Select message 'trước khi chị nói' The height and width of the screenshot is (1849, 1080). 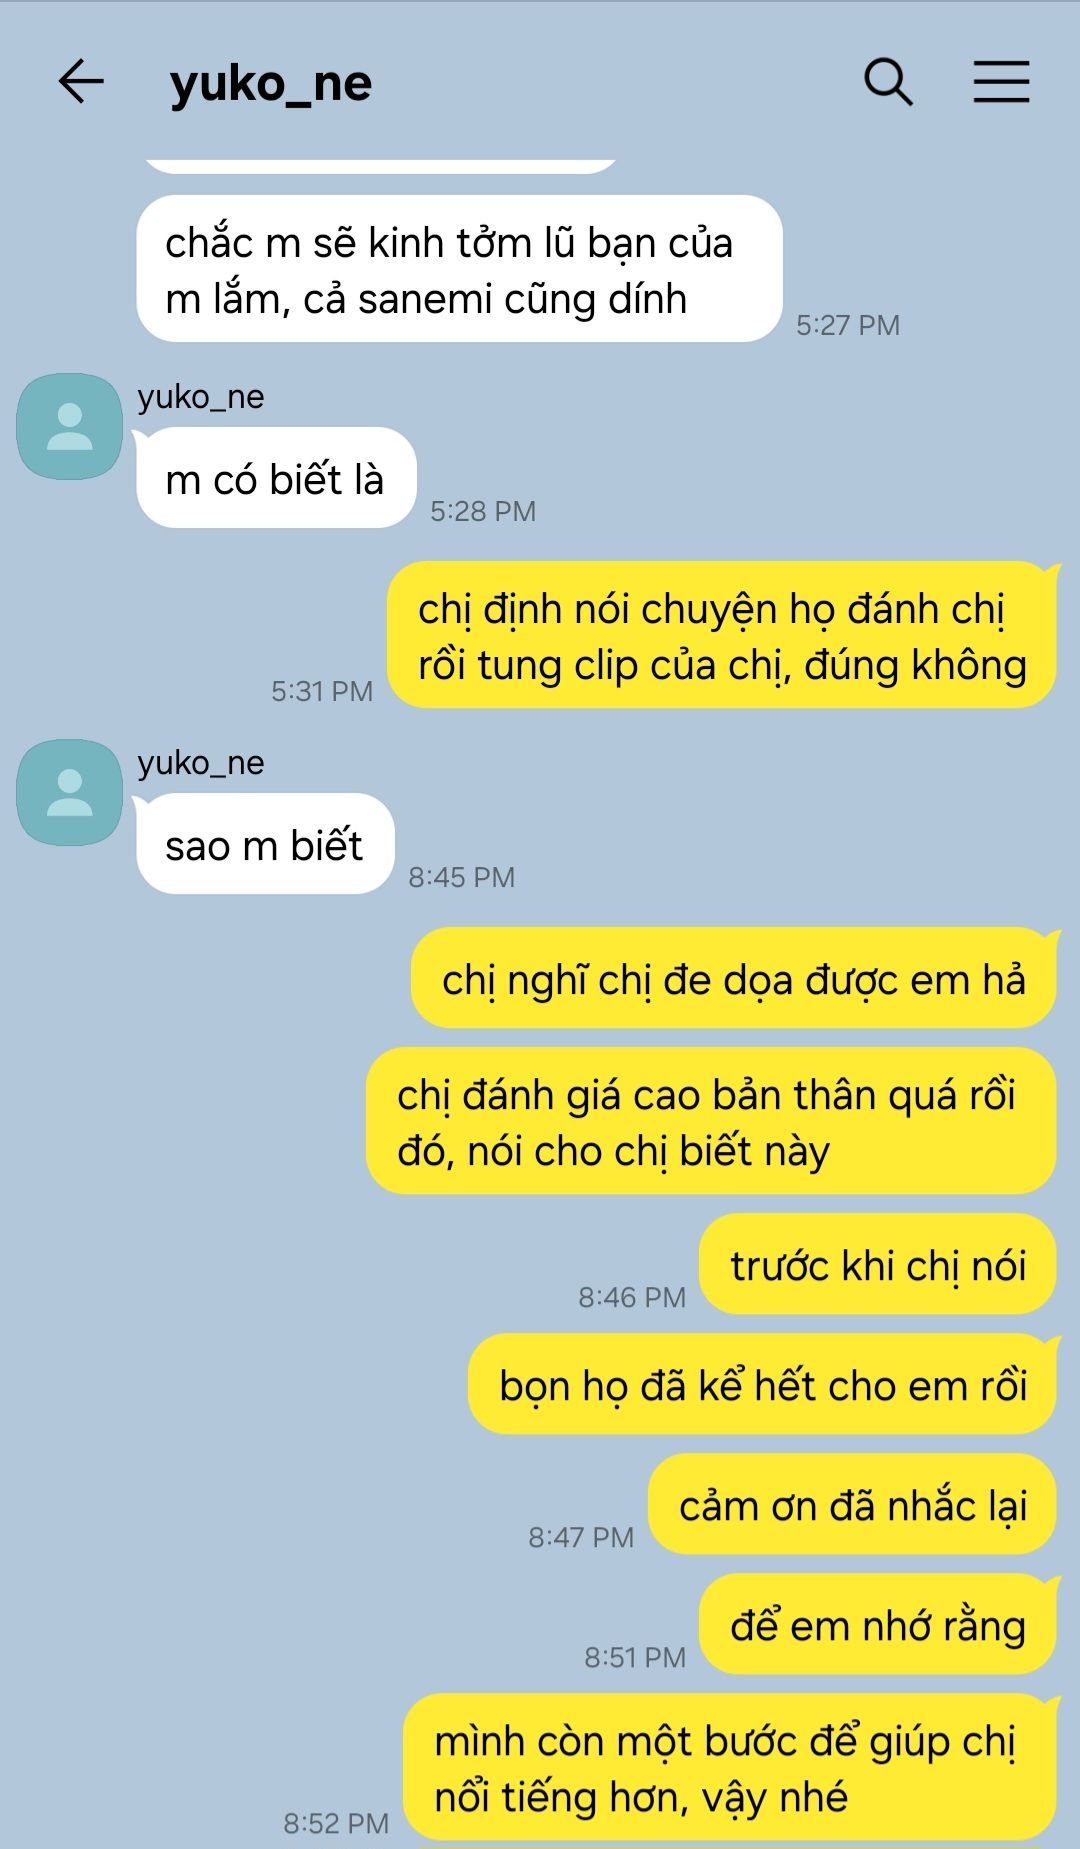coord(878,1264)
